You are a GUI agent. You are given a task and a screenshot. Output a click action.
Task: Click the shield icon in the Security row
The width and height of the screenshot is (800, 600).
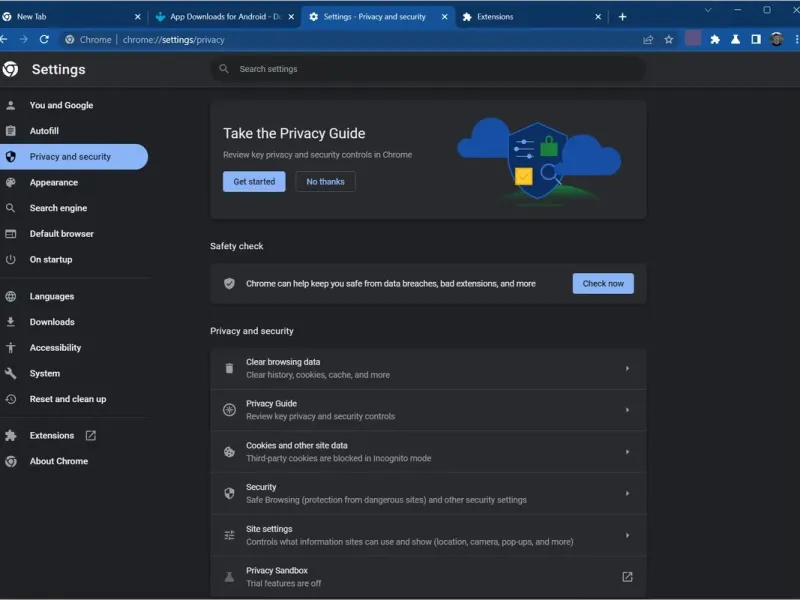[229, 493]
